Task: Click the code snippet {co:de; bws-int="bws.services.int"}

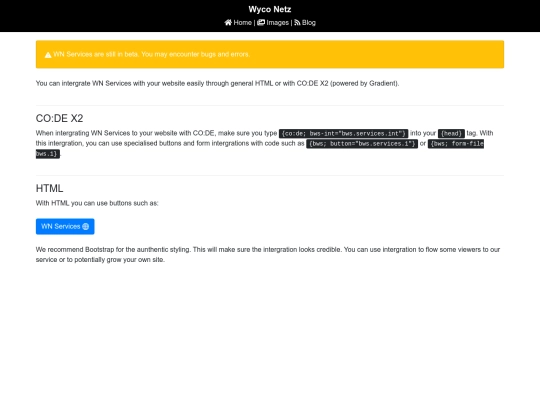Action: click(343, 134)
